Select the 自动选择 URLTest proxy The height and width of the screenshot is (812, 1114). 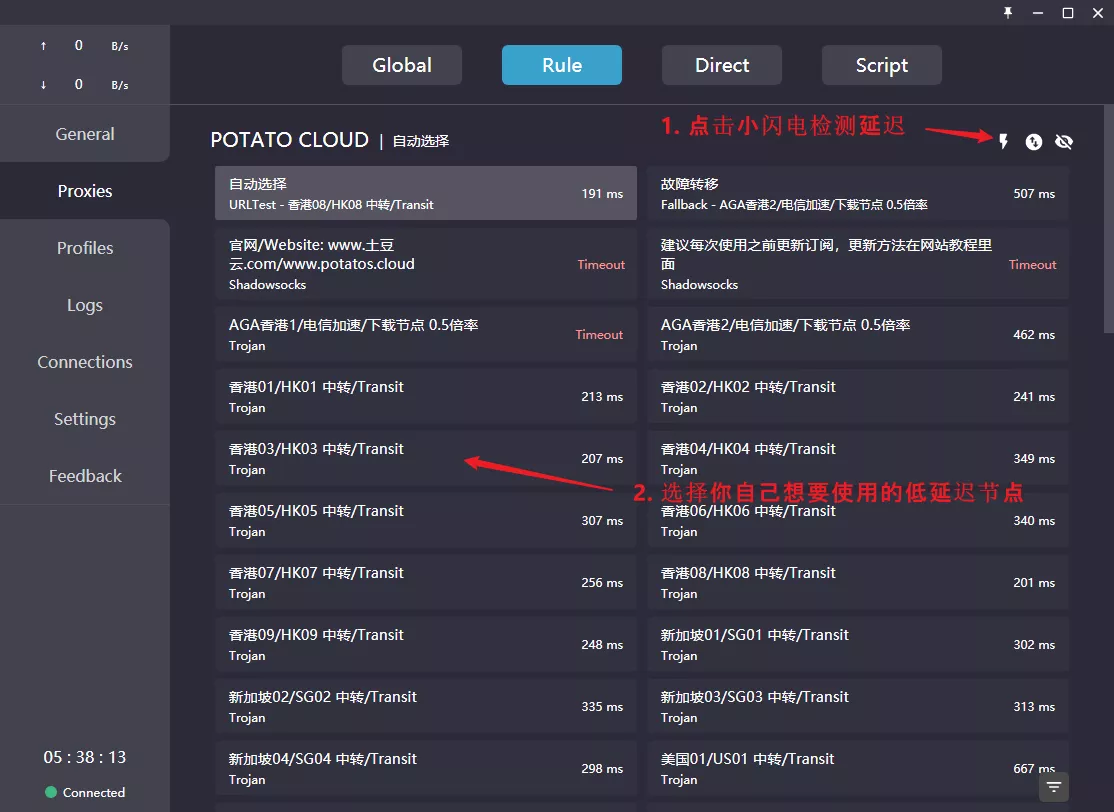point(425,195)
